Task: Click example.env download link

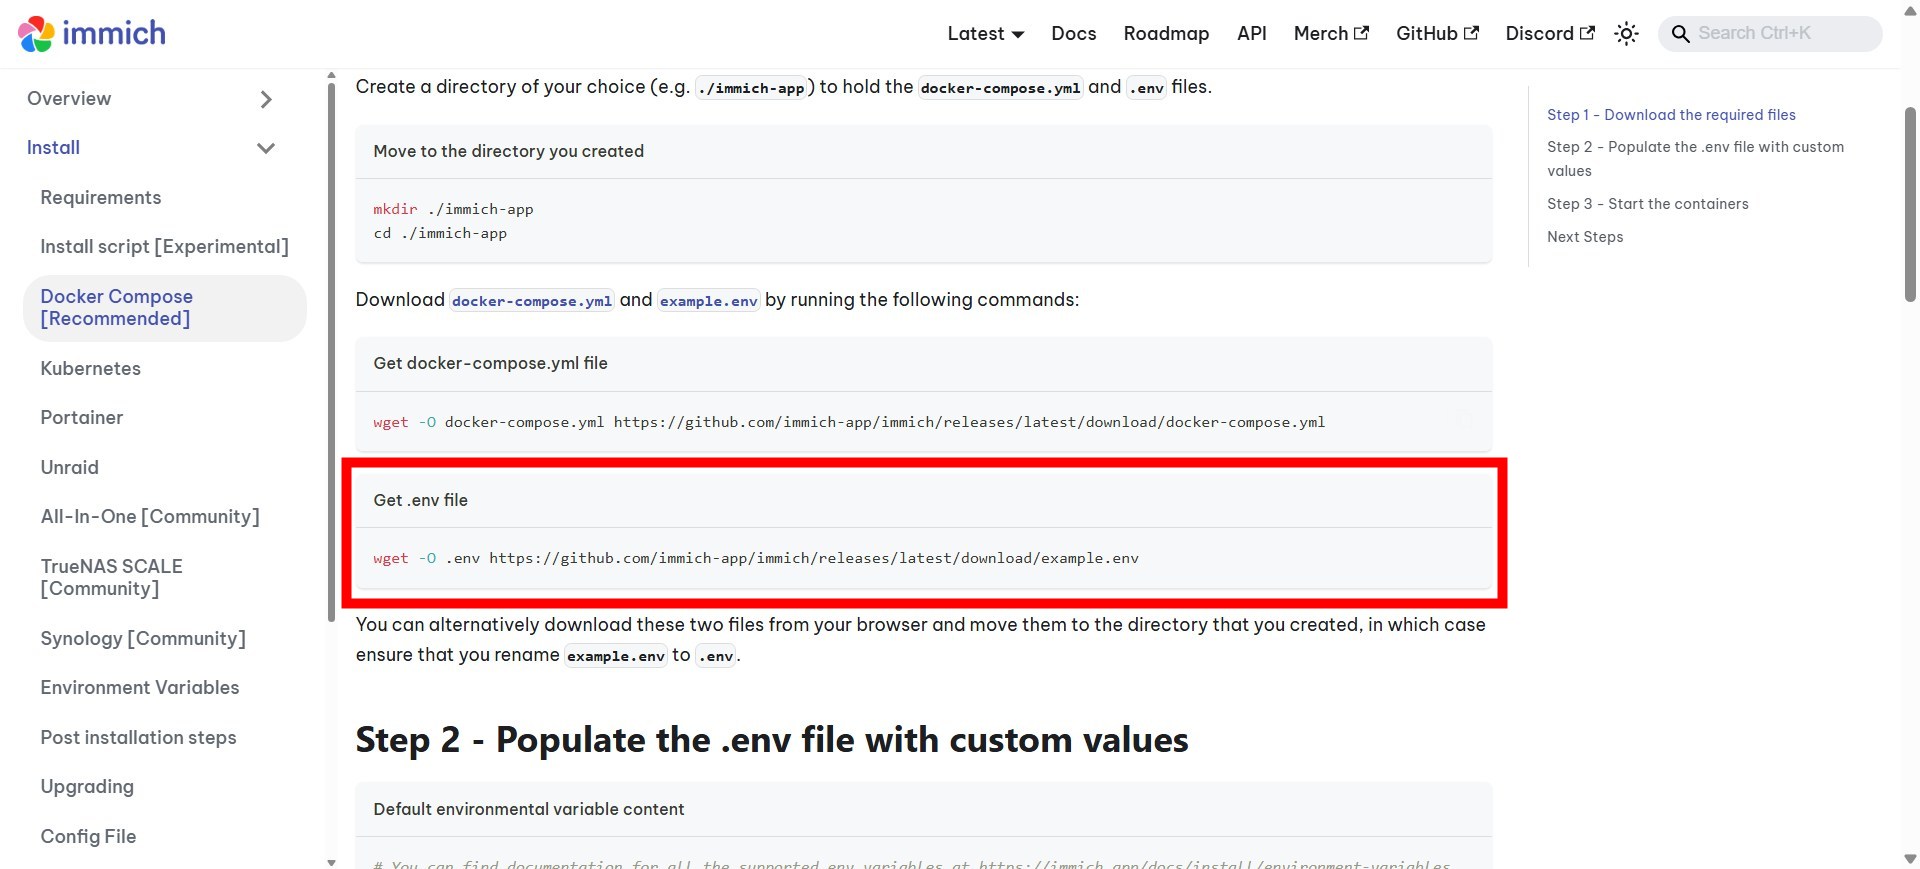Action: click(x=709, y=301)
